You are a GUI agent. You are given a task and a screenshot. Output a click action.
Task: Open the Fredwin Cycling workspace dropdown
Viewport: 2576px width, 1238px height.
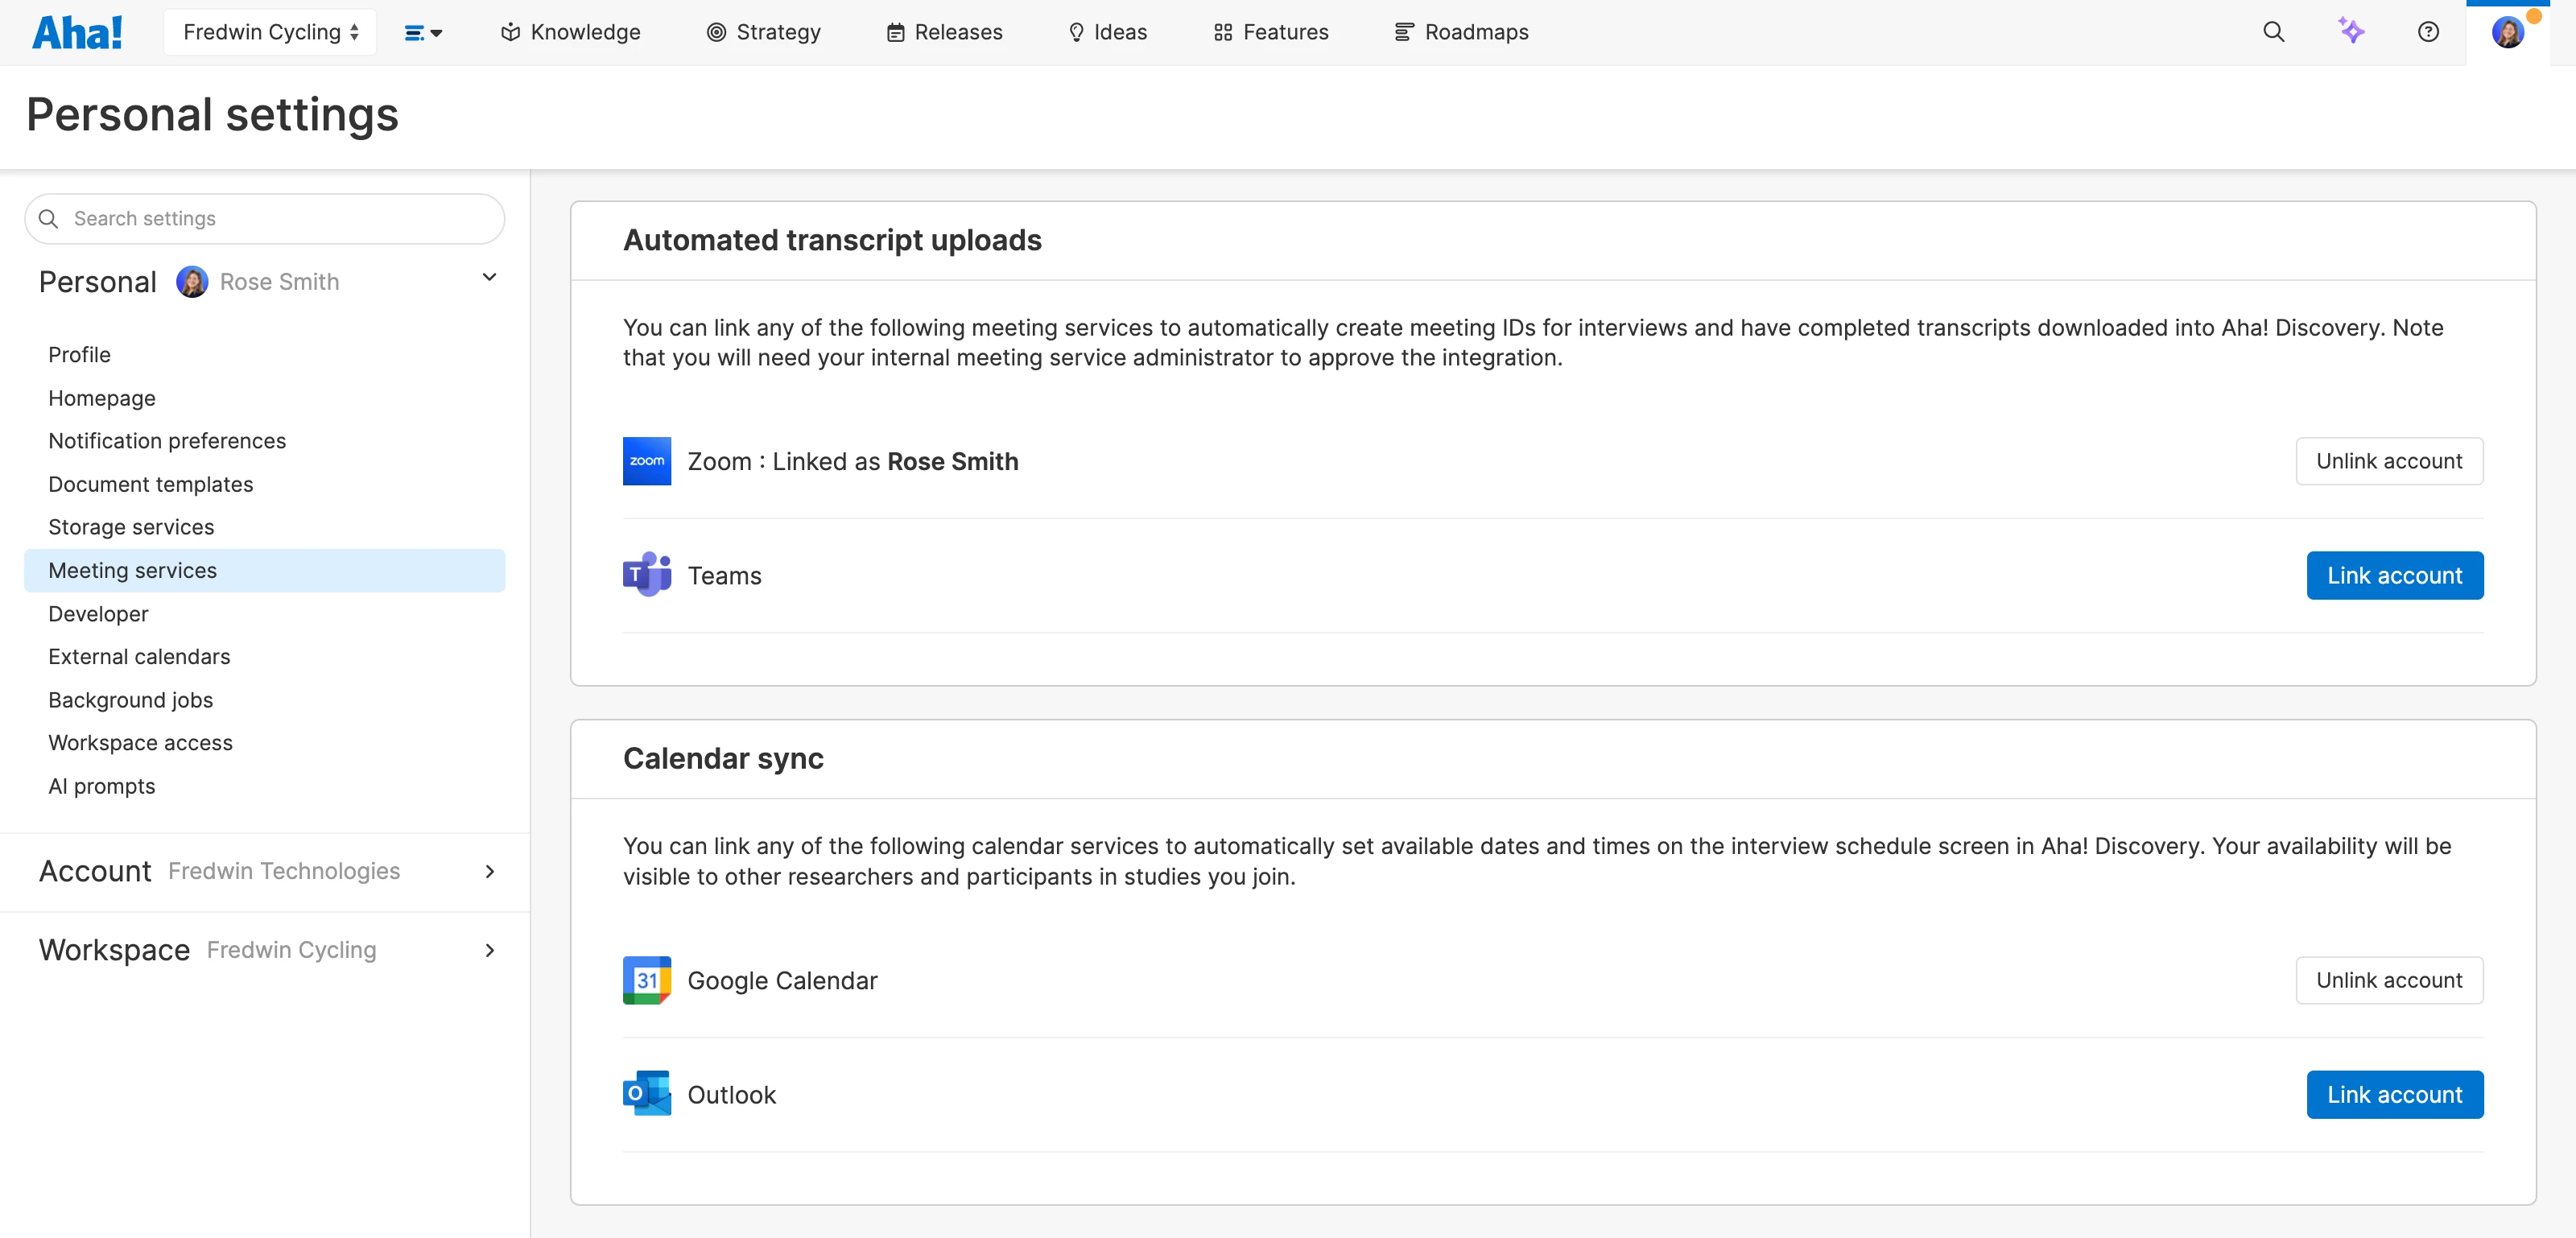click(270, 32)
